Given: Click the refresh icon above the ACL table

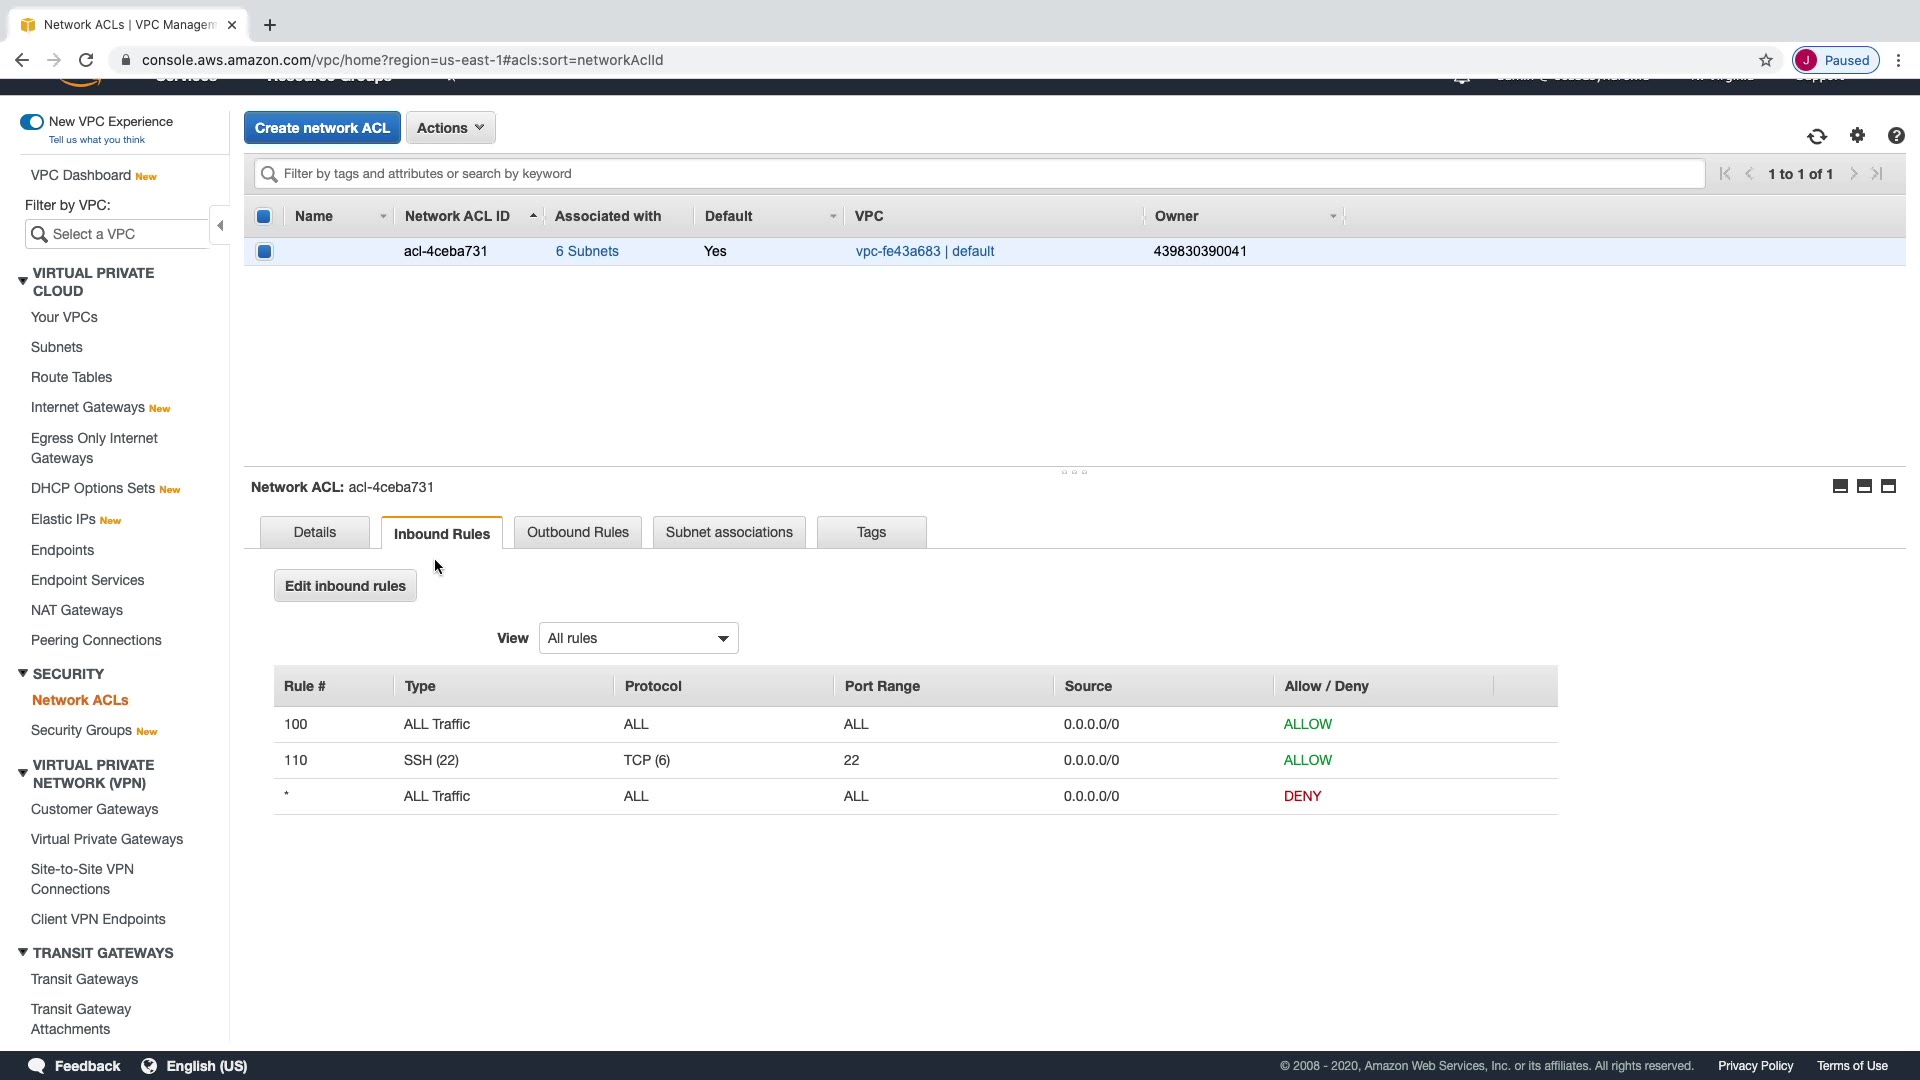Looking at the screenshot, I should (x=1817, y=136).
